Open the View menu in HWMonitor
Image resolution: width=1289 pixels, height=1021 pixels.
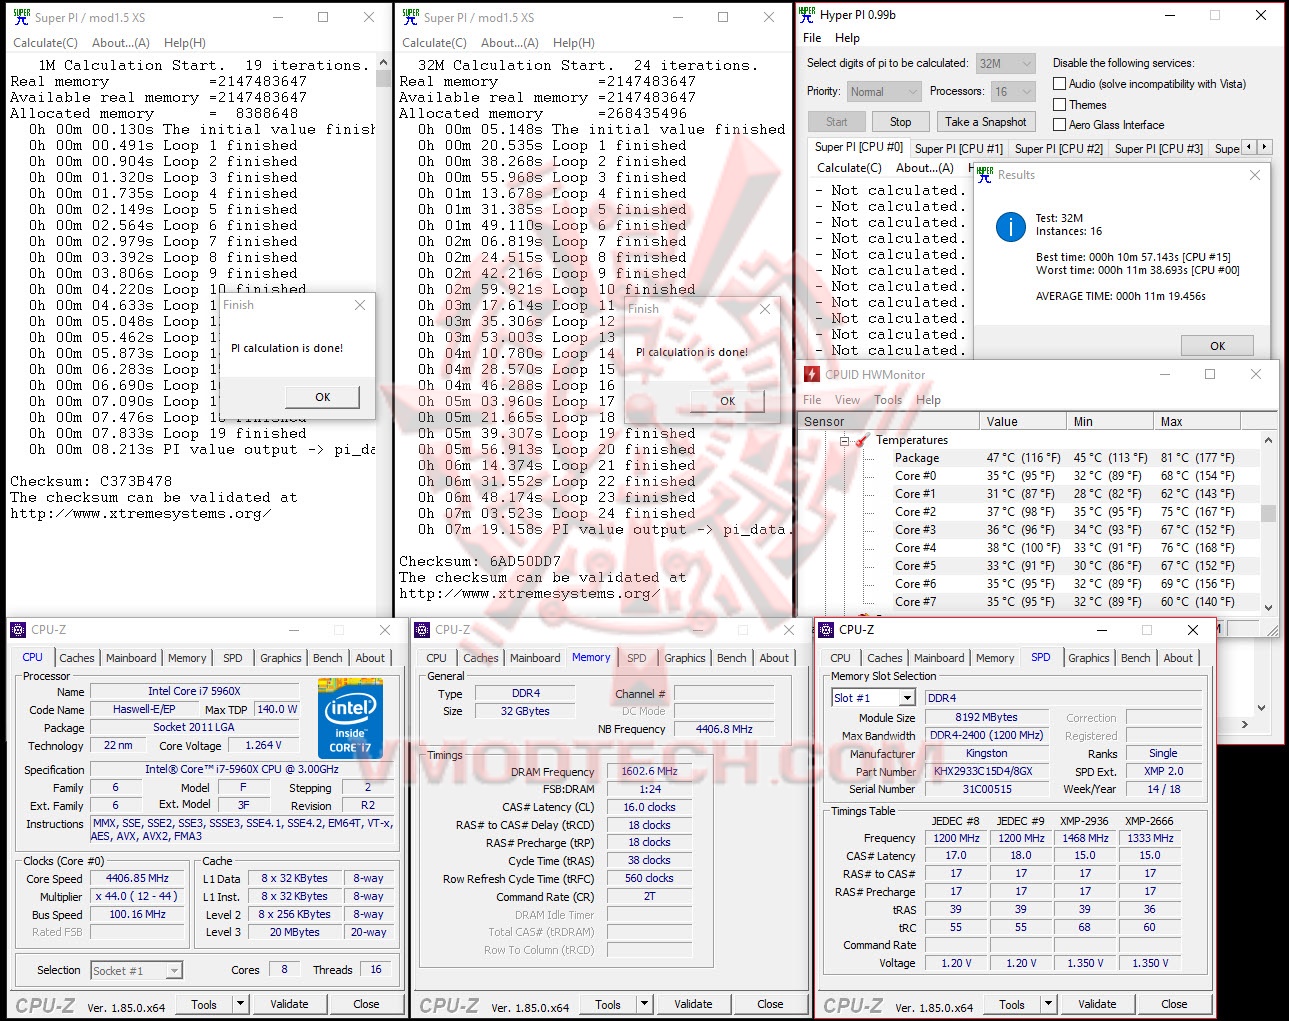coord(847,399)
